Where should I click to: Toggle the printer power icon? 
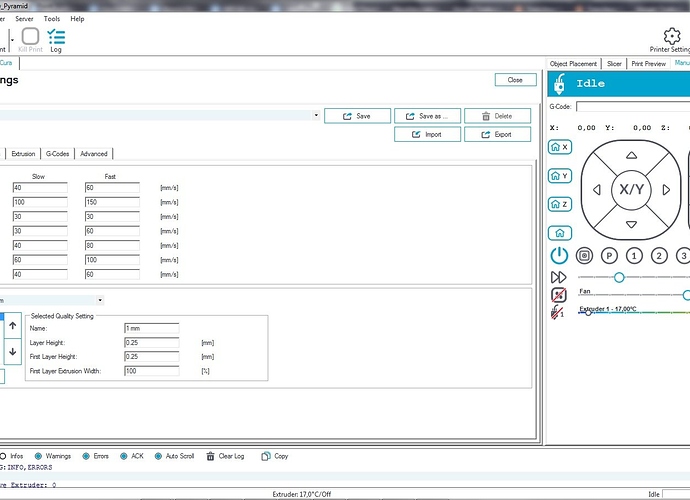[x=559, y=255]
